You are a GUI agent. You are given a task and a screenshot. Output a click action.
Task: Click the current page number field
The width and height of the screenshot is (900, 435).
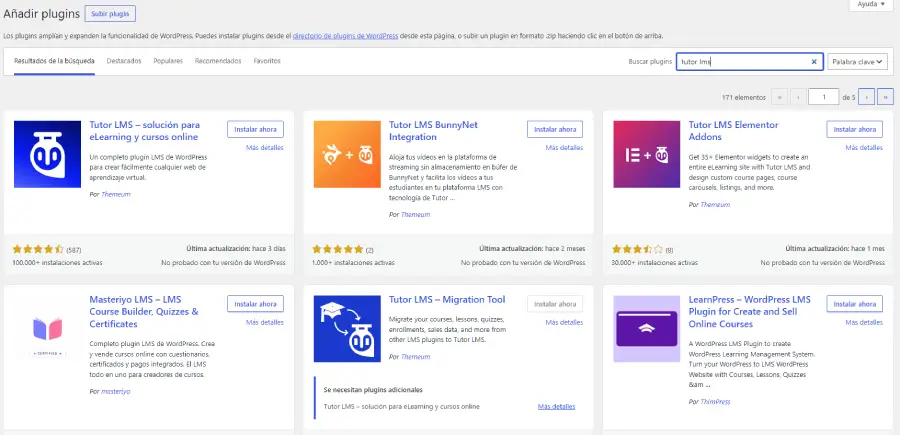tap(824, 97)
